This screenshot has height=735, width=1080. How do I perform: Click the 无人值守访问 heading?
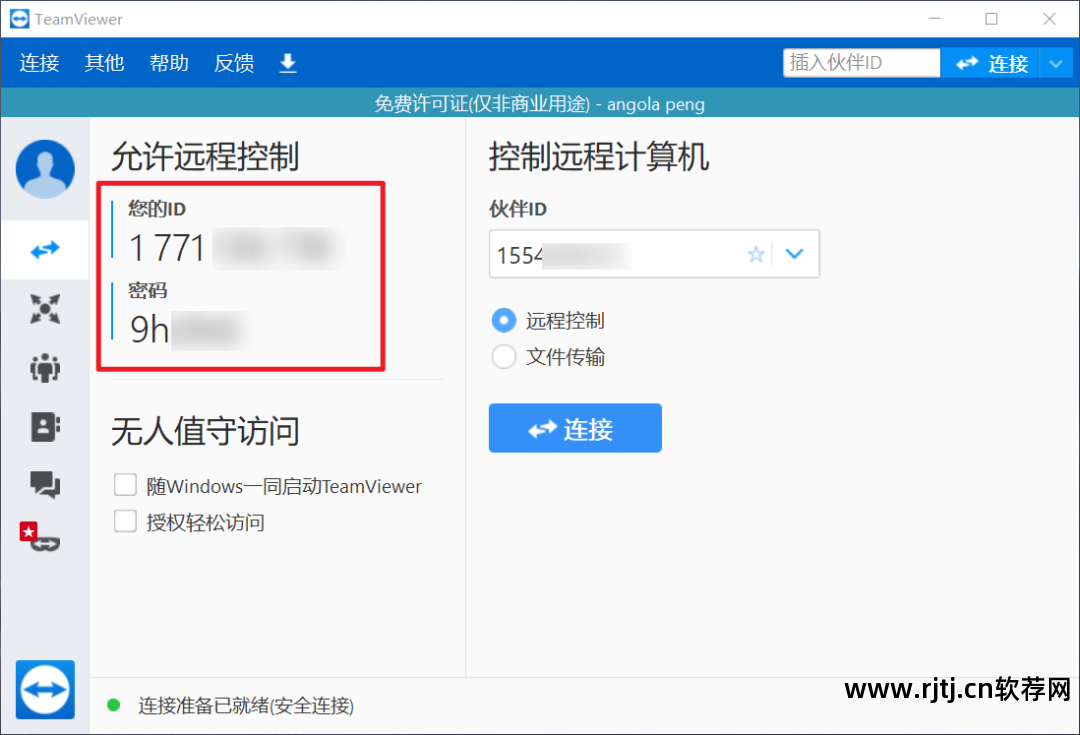point(205,431)
